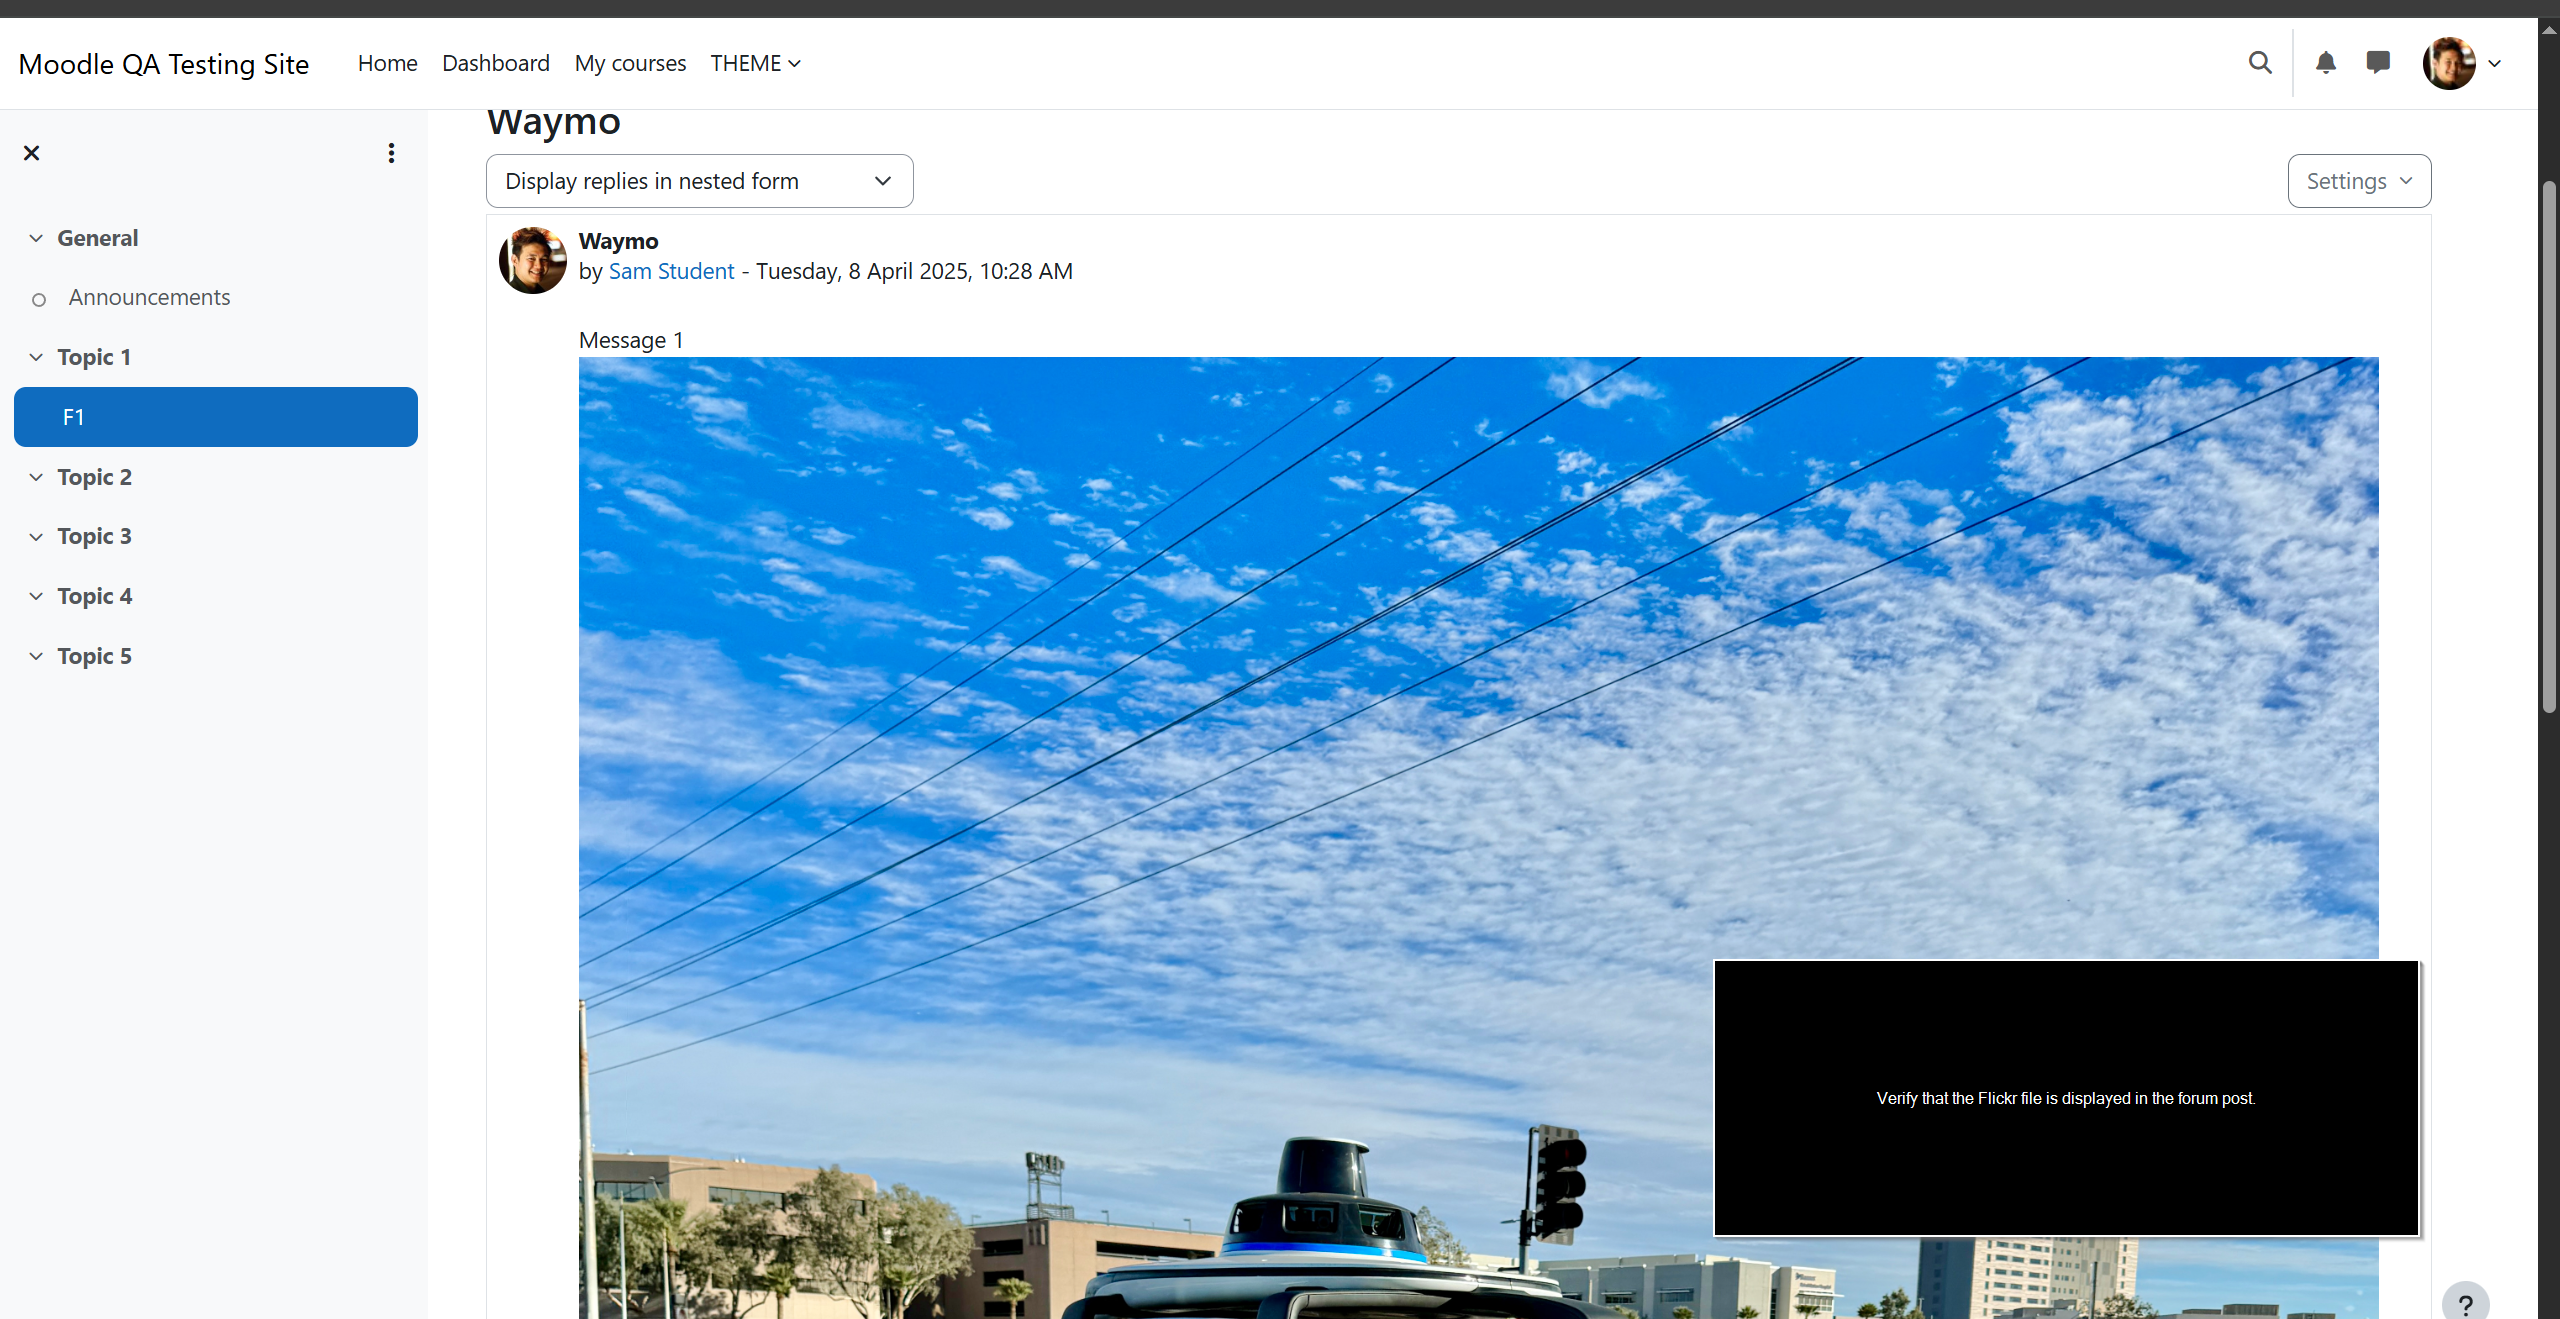
Task: Open the Announcements activity icon
Action: tap(39, 299)
